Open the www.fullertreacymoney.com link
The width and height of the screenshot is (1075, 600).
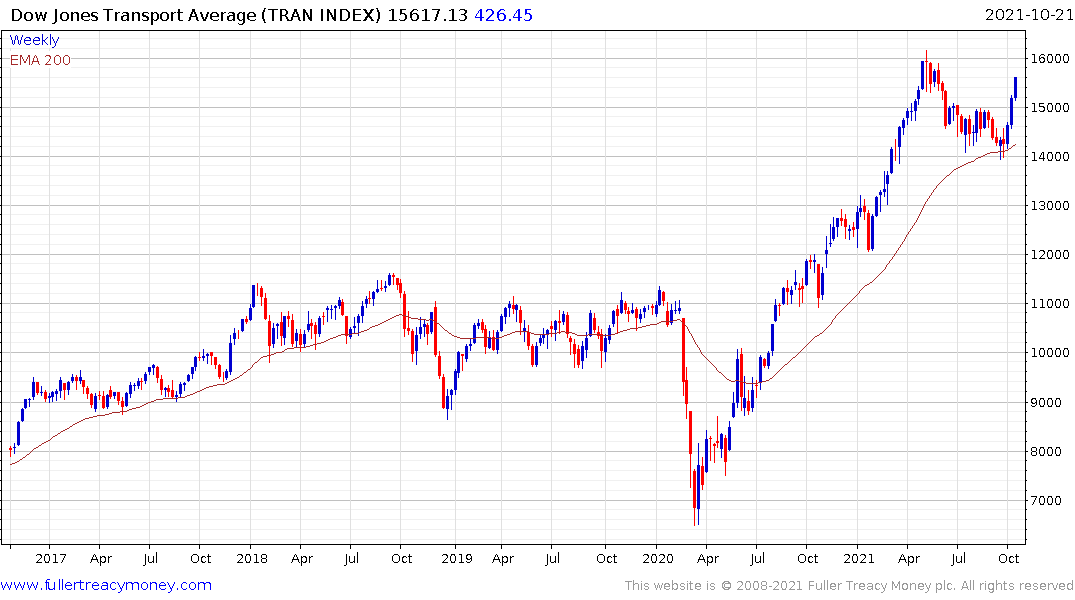pyautogui.click(x=106, y=585)
